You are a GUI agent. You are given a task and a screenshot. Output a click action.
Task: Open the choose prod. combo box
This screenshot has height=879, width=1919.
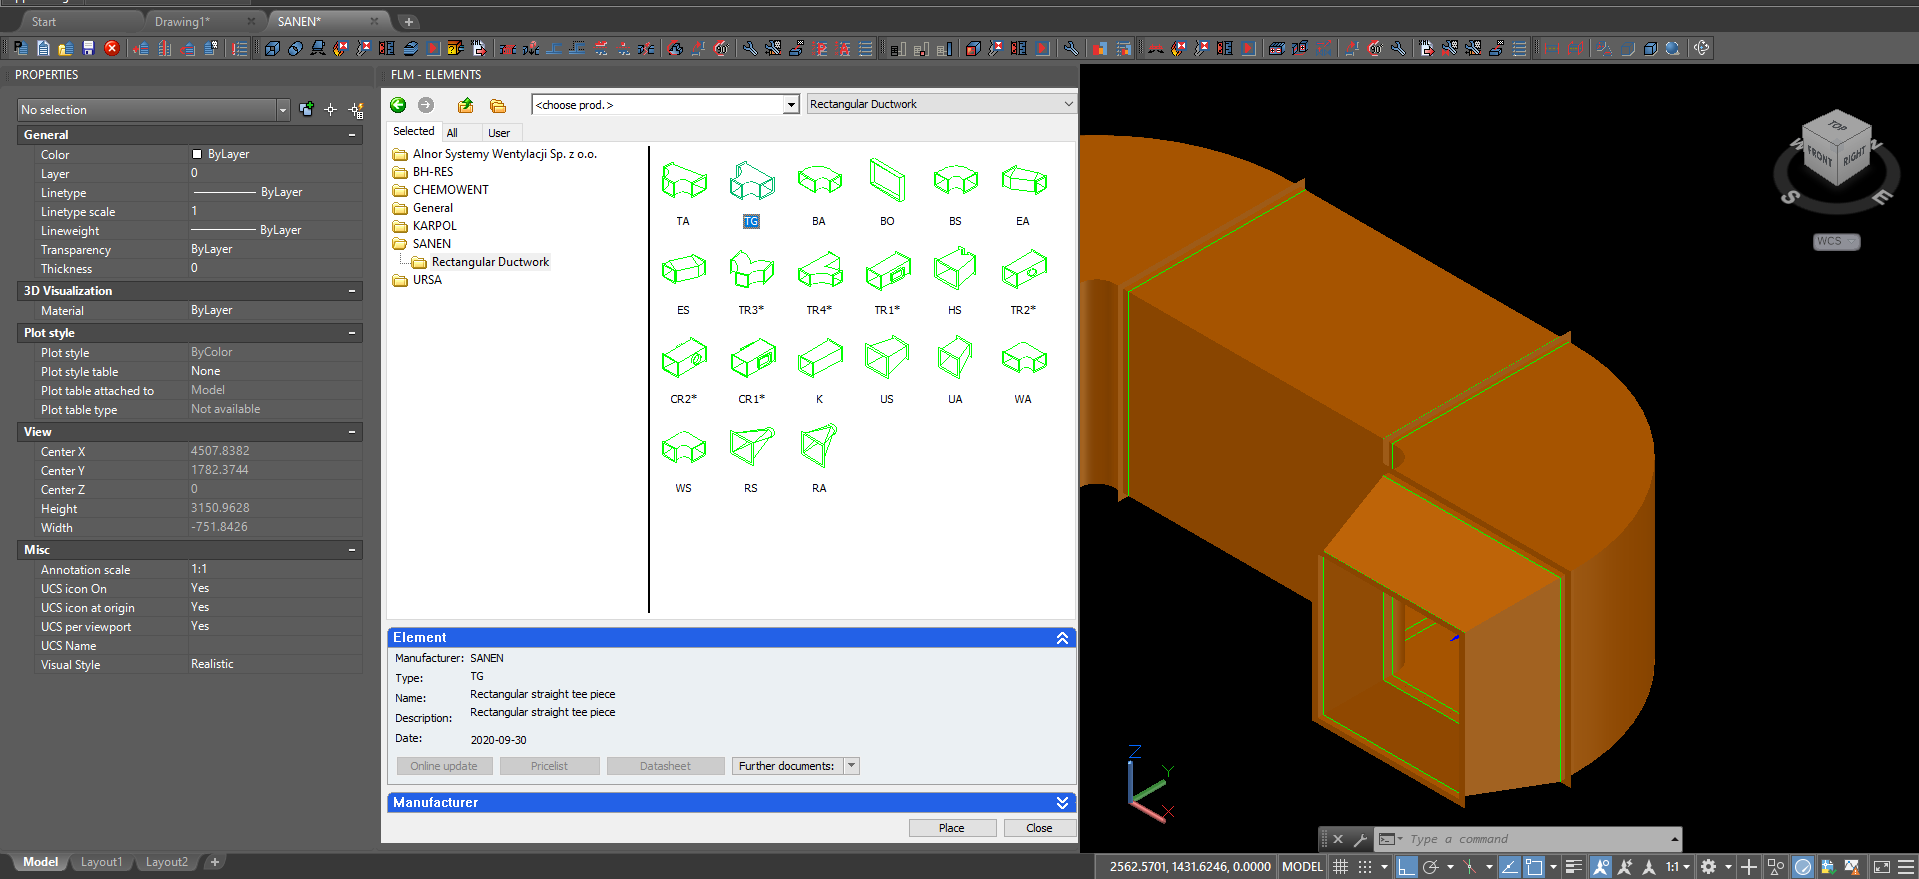point(665,105)
